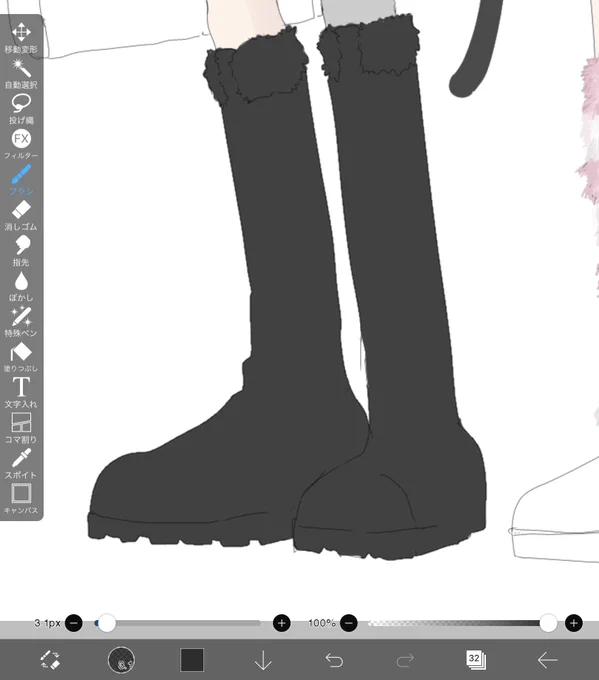The image size is (599, 680).
Task: Decrease brush size with minus button
Action: coord(74,623)
